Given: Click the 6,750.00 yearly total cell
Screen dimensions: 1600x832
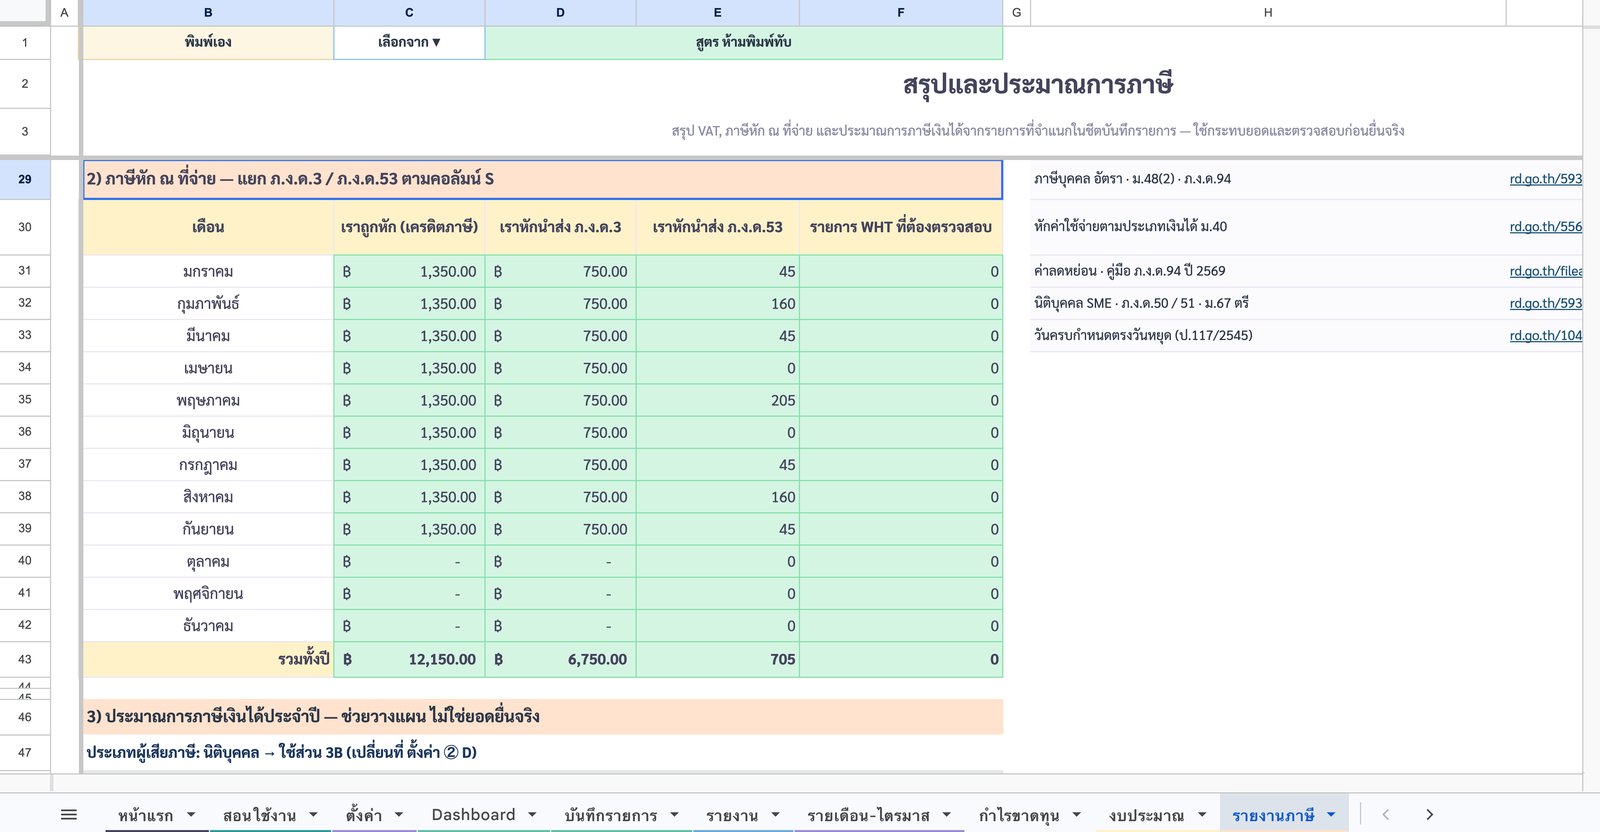Looking at the screenshot, I should (560, 659).
